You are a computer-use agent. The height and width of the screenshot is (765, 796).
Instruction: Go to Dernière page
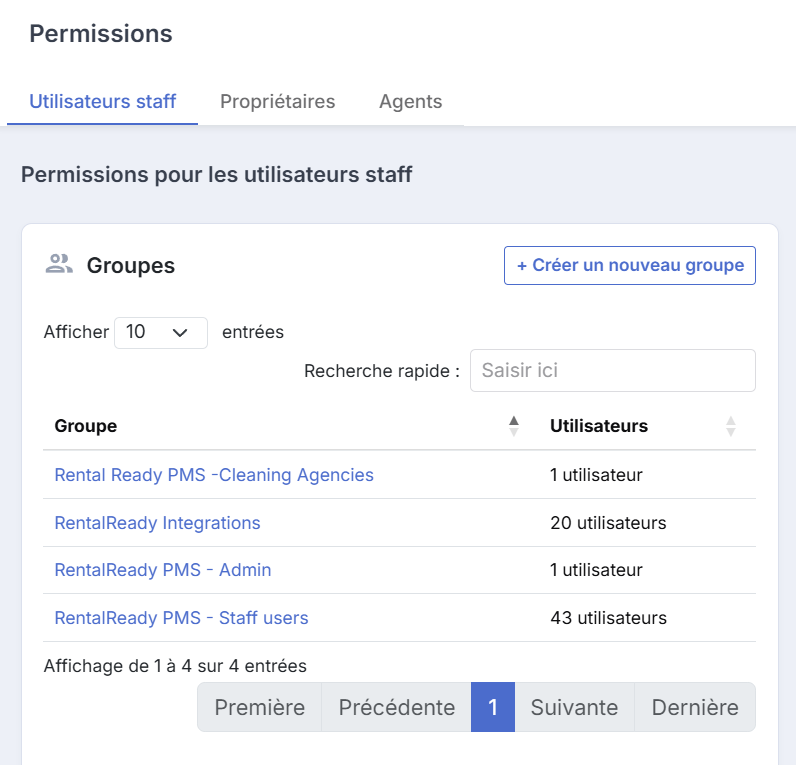click(x=695, y=707)
